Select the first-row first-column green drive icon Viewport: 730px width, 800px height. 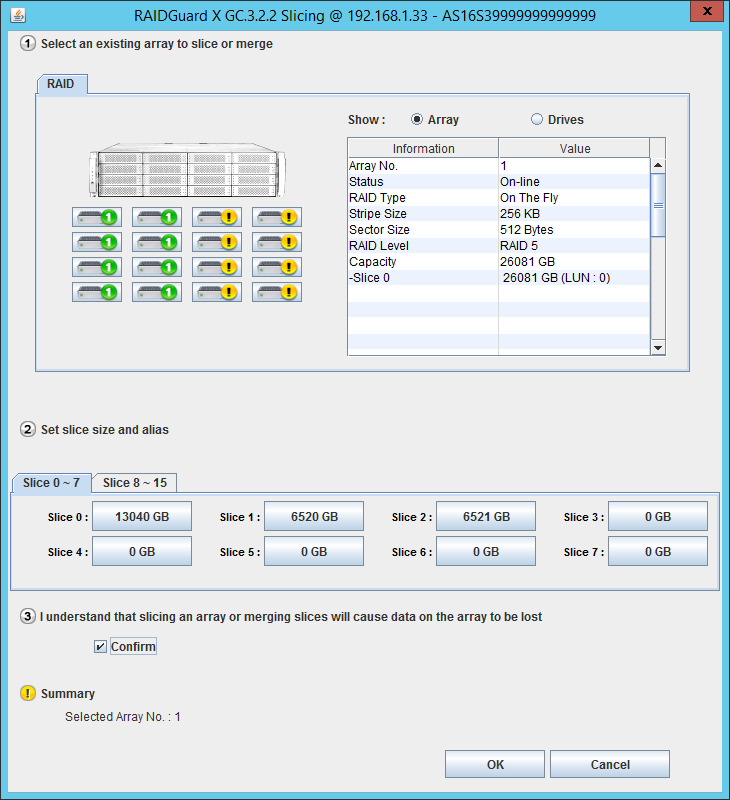(97, 217)
